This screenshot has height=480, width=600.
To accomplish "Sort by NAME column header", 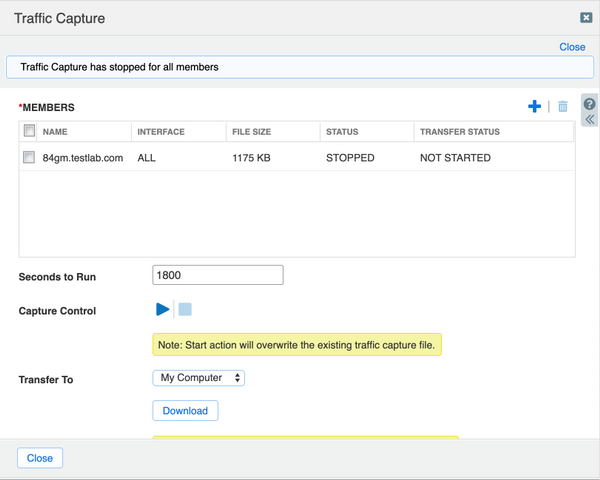I will (x=55, y=132).
